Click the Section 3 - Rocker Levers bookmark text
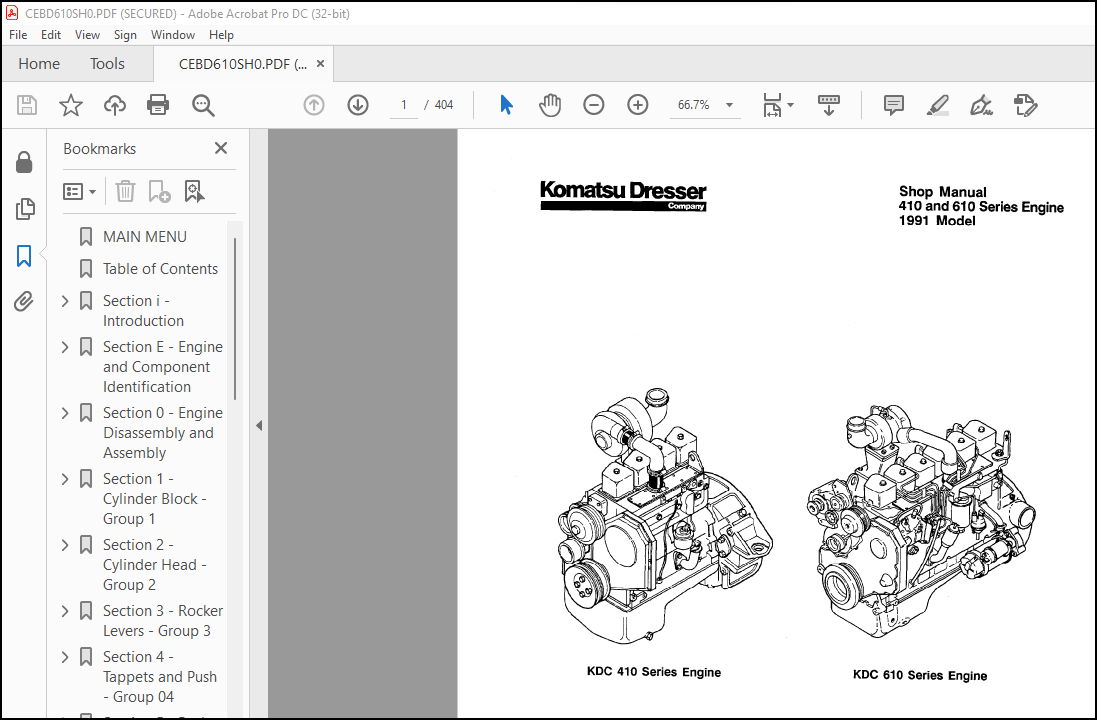Viewport: 1097px width, 720px height. click(163, 621)
